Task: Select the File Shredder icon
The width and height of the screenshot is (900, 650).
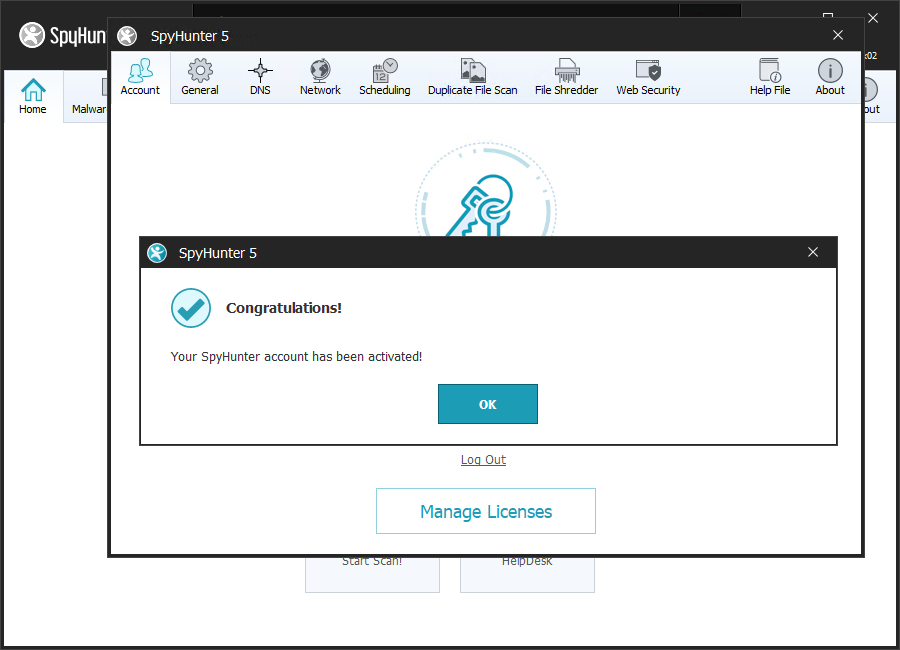Action: (566, 77)
